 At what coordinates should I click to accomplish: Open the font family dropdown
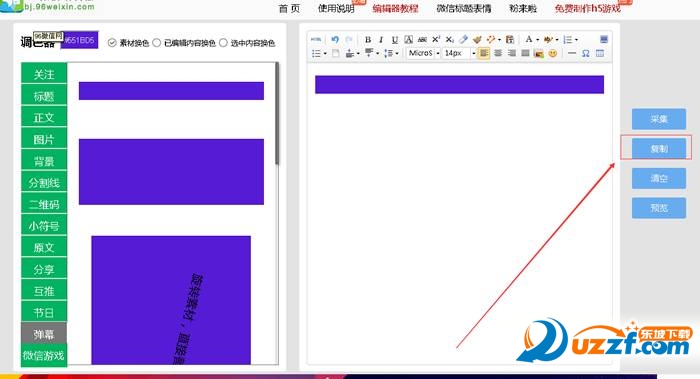(423, 53)
